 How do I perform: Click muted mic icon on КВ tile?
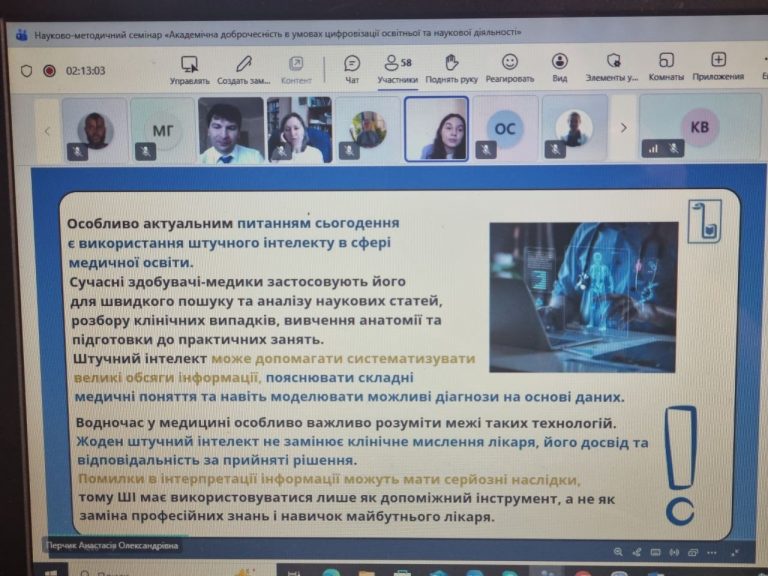click(674, 148)
